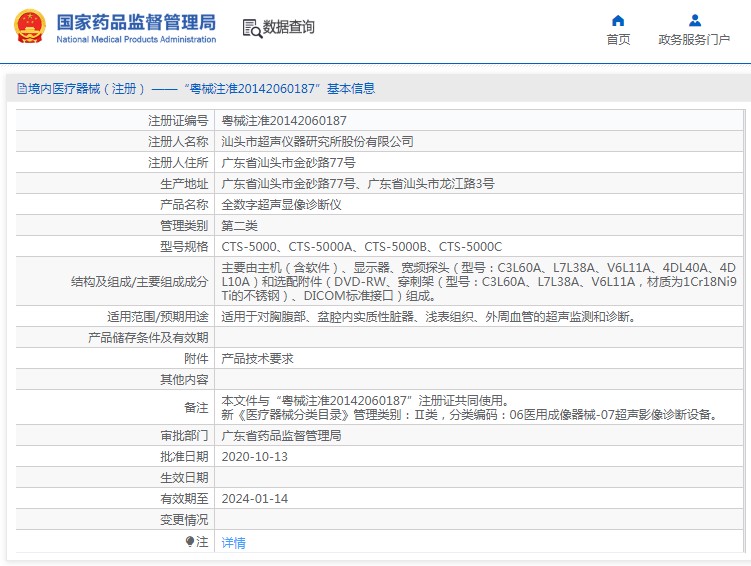Click the national emblem logo
Image resolution: width=751 pixels, height=566 pixels.
[29, 27]
